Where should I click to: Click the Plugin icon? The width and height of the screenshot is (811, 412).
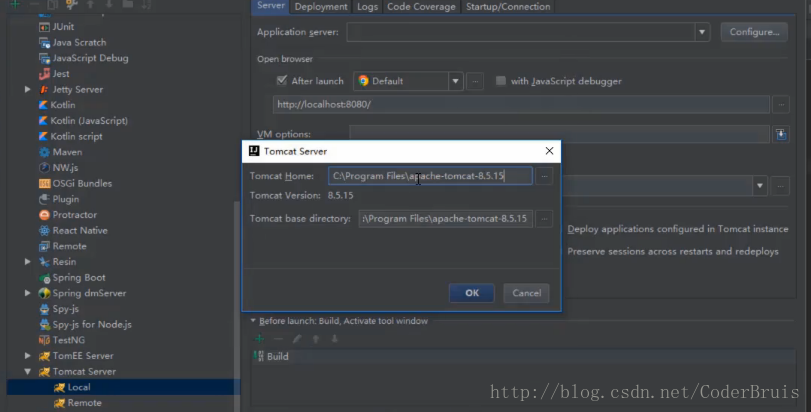point(44,199)
